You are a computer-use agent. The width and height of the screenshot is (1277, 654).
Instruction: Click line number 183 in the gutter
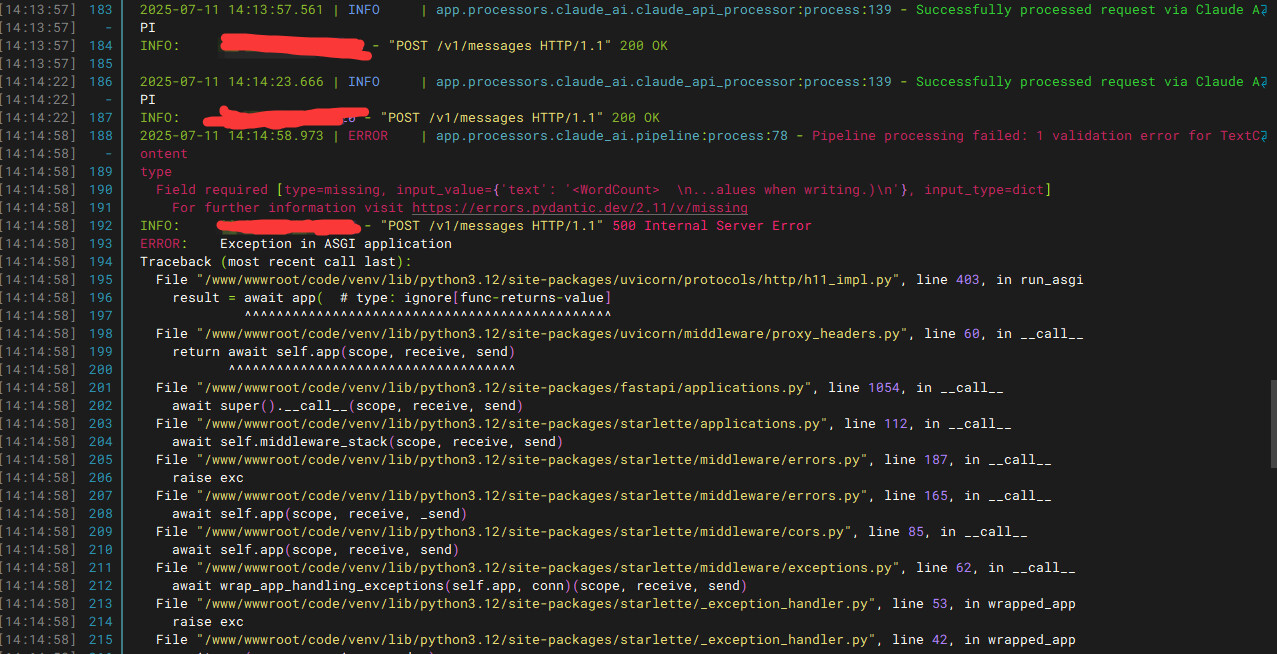tap(101, 10)
